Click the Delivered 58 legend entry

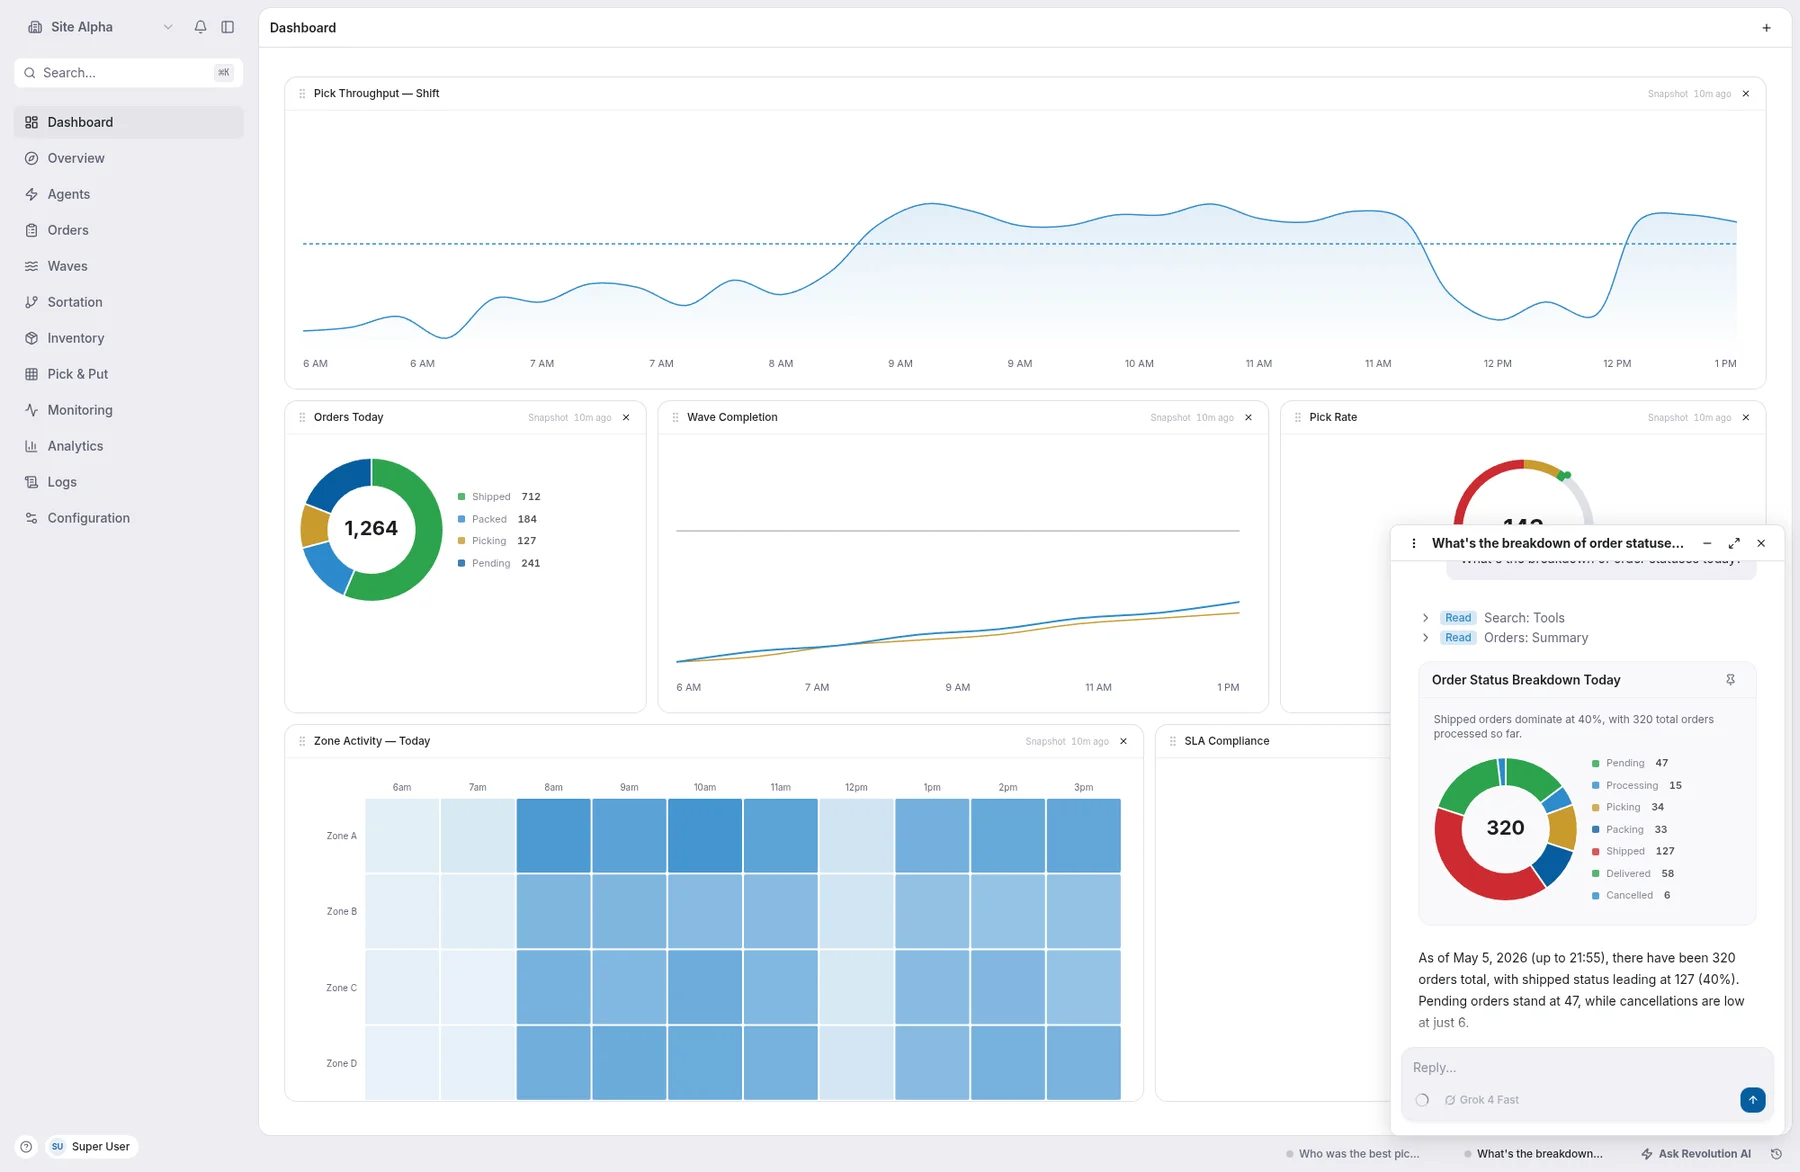coord(1633,874)
